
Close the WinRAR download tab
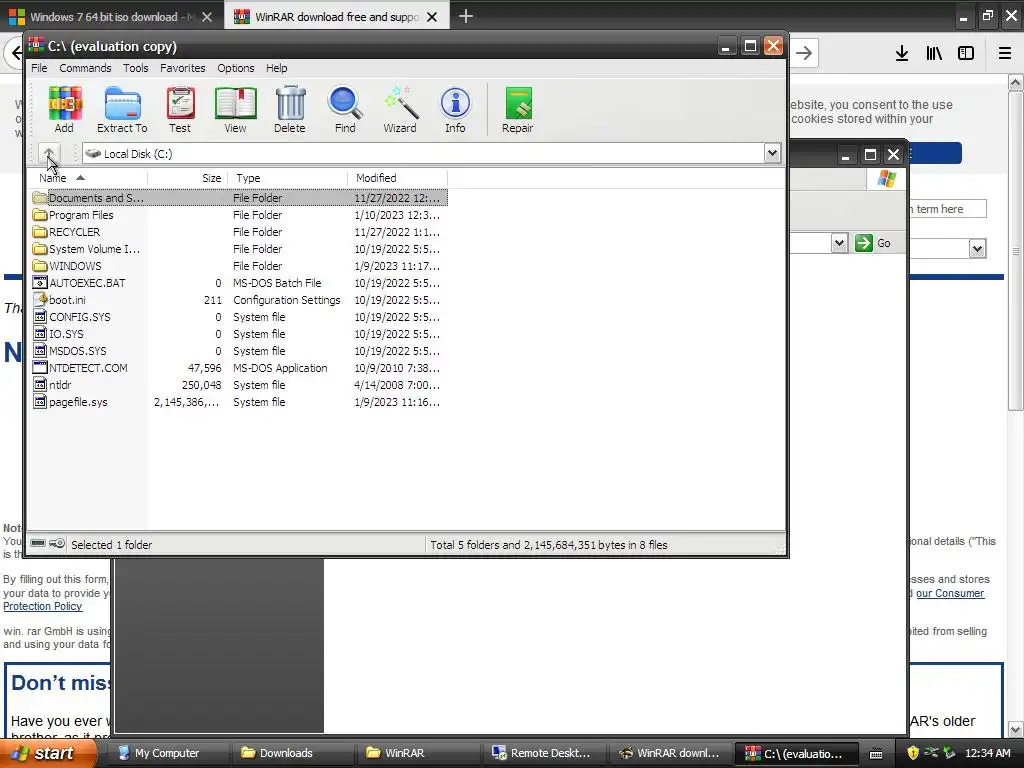click(432, 17)
